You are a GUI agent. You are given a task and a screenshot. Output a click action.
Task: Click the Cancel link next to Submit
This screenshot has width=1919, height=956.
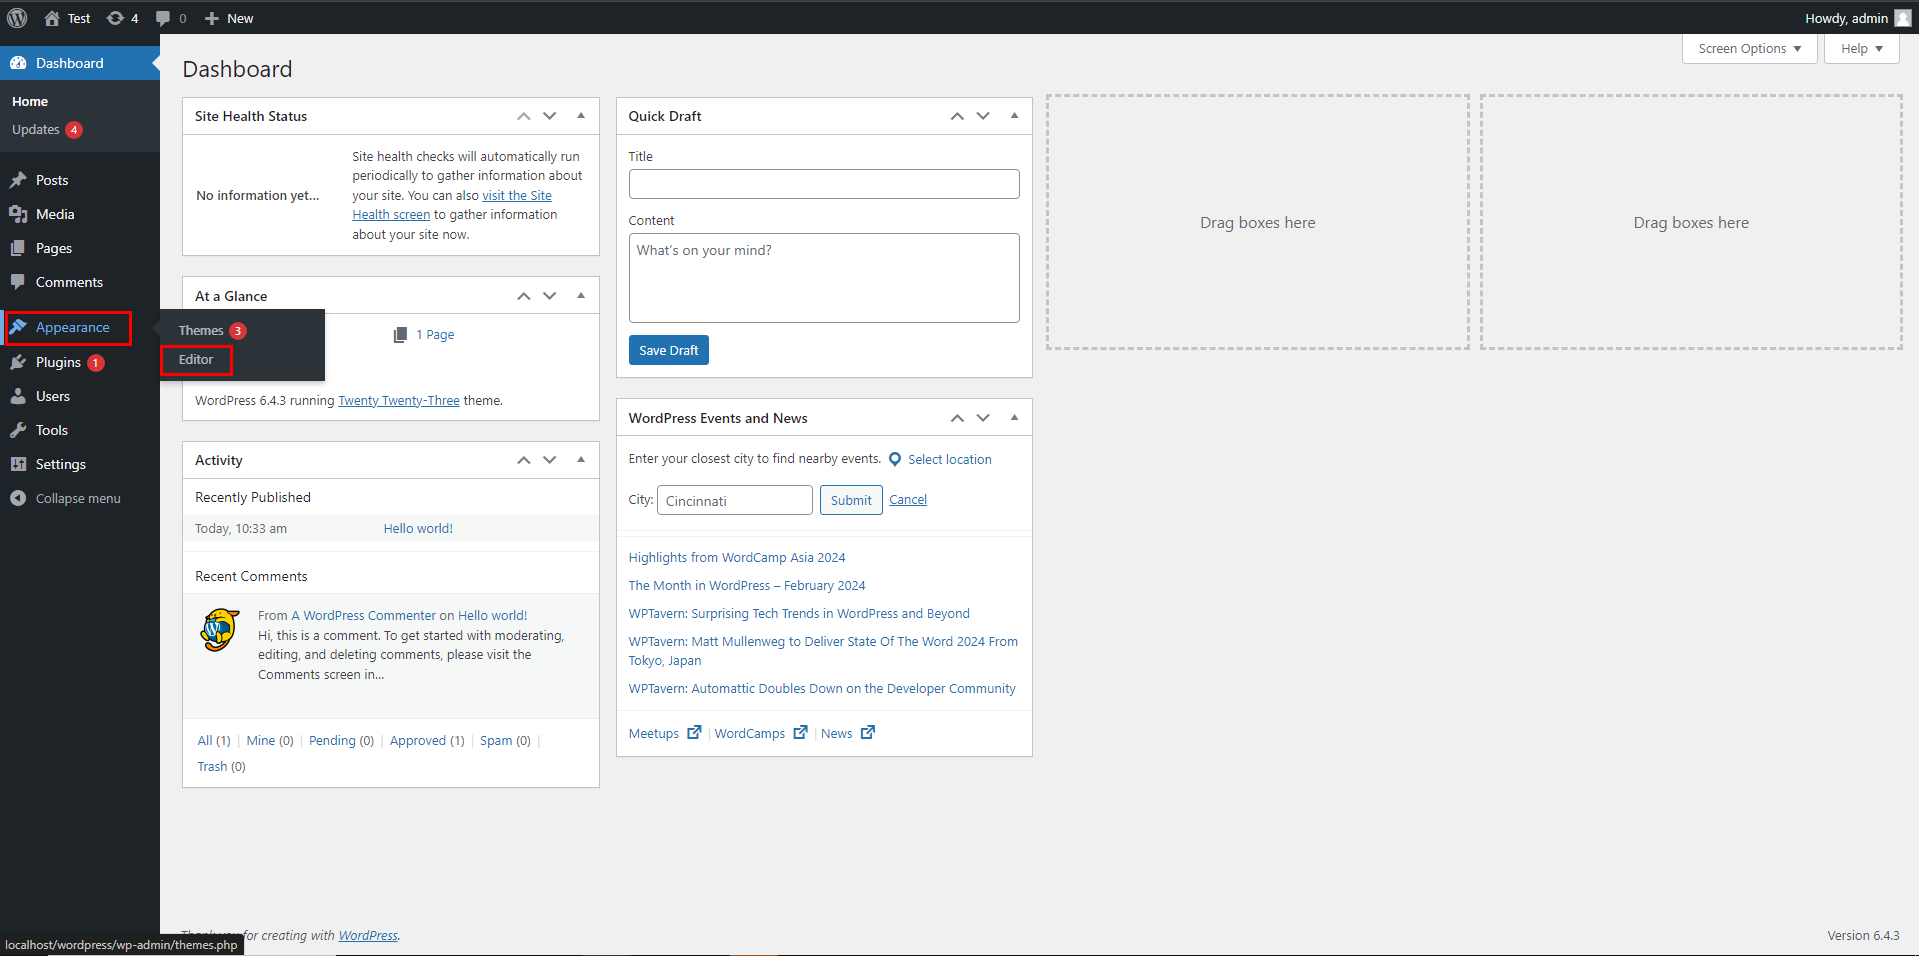[908, 500]
